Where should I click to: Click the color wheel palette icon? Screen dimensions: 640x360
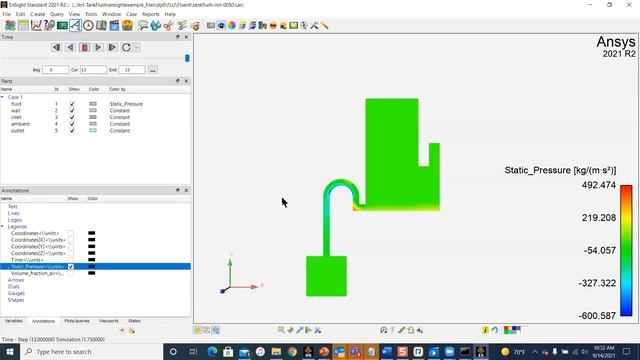point(232,25)
